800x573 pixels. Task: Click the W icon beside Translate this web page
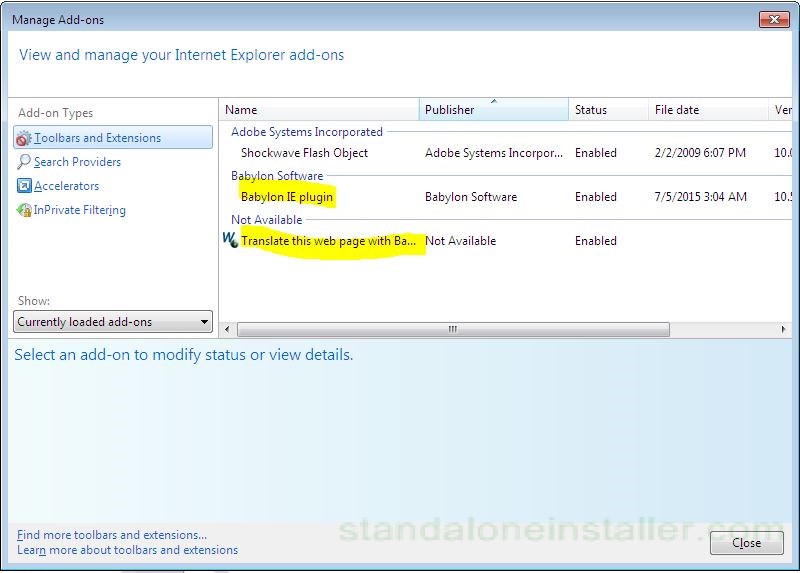point(230,240)
